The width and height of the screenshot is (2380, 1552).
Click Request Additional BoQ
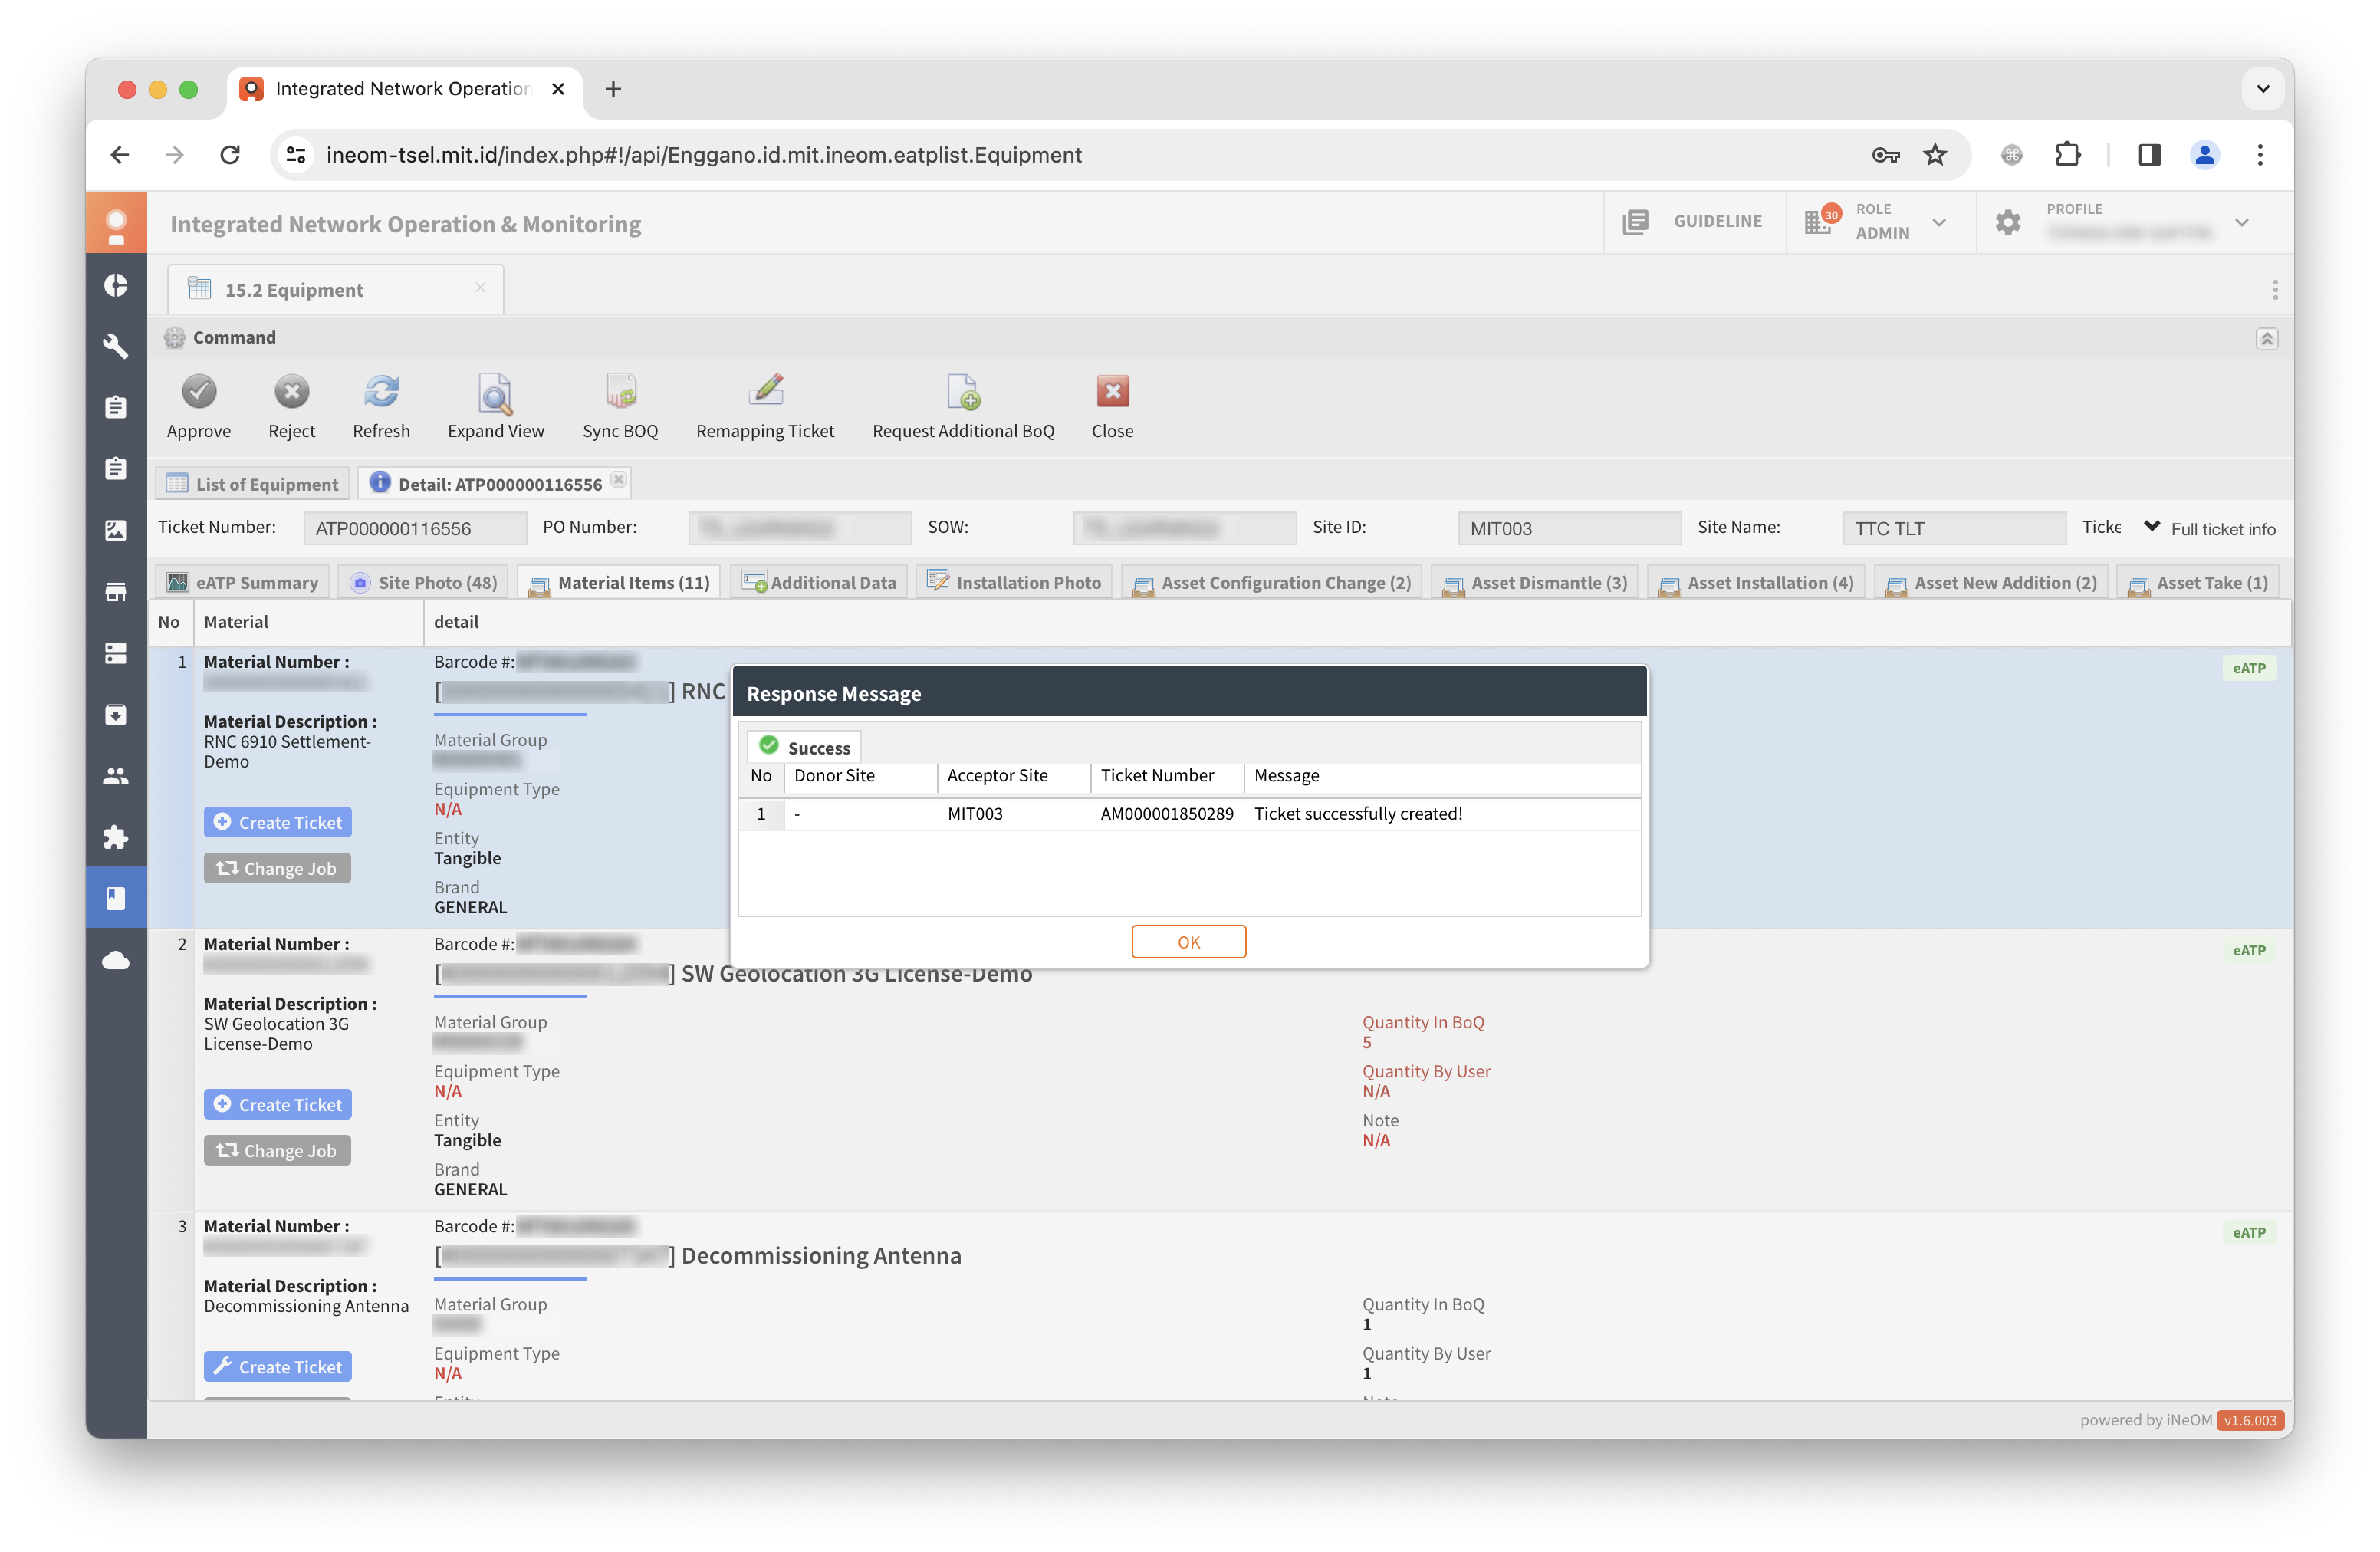point(963,392)
